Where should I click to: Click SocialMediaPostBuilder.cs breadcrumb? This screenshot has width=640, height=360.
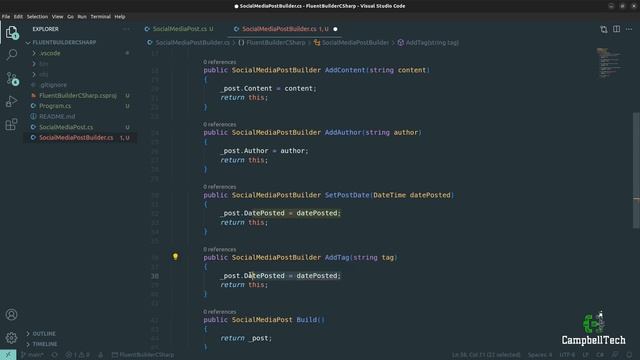tap(192, 42)
